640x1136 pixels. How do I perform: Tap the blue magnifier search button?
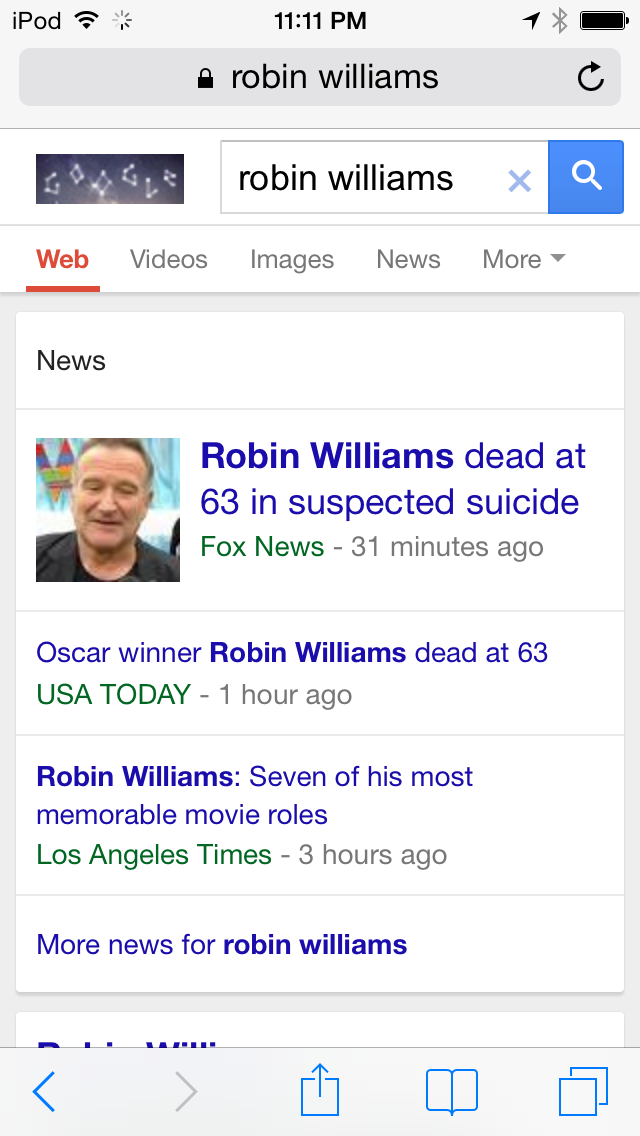coord(586,177)
